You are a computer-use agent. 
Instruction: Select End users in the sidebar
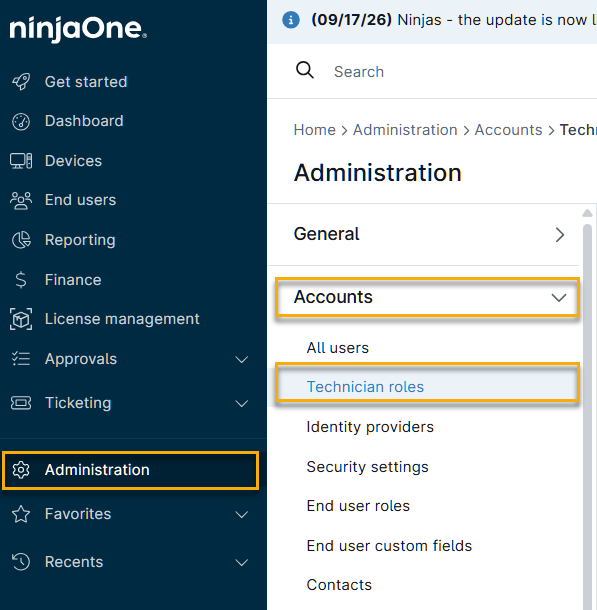click(x=81, y=200)
